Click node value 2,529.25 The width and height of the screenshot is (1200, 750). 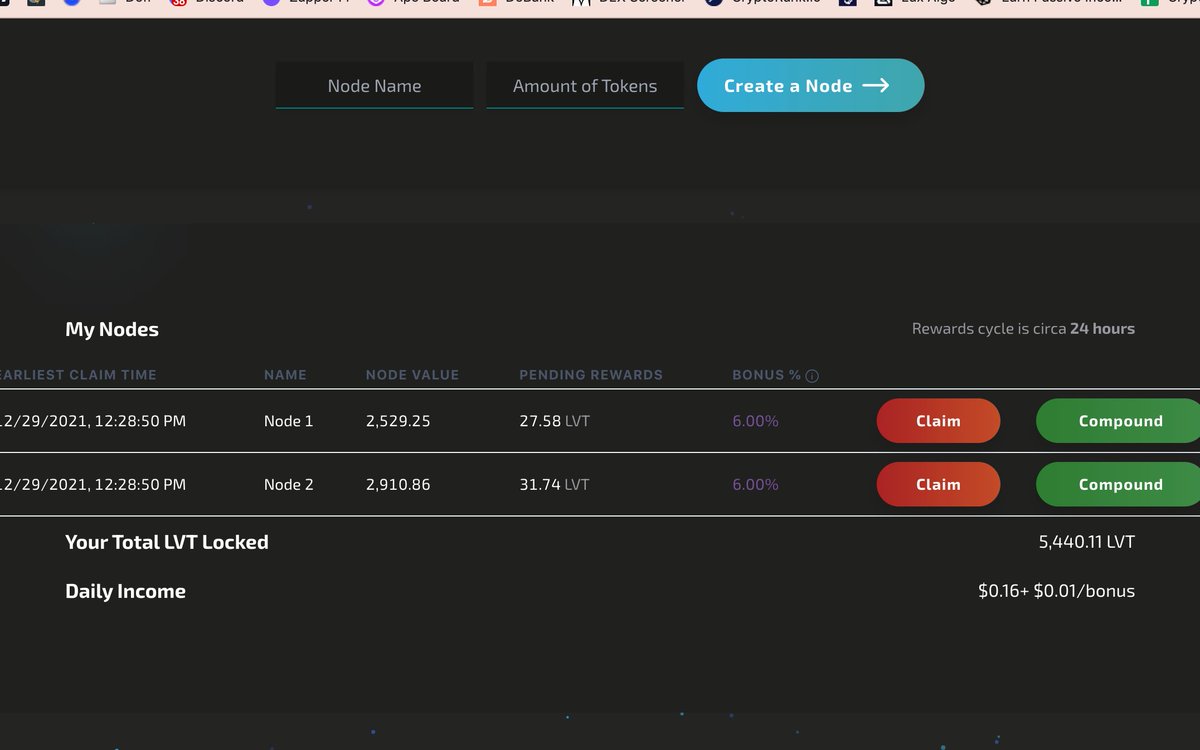398,421
